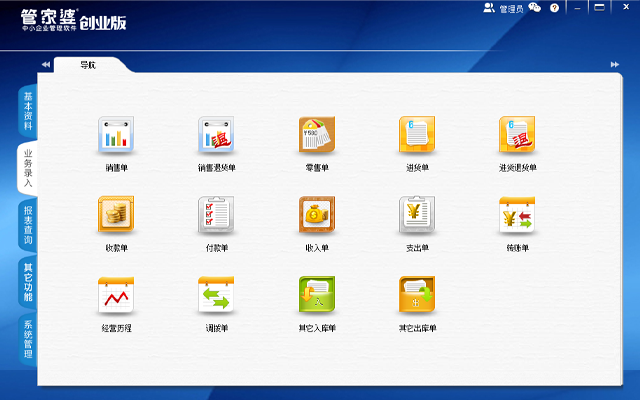The image size is (640, 400).
Task: Open the 其它入库单 other stock-in icon
Action: coord(317,296)
